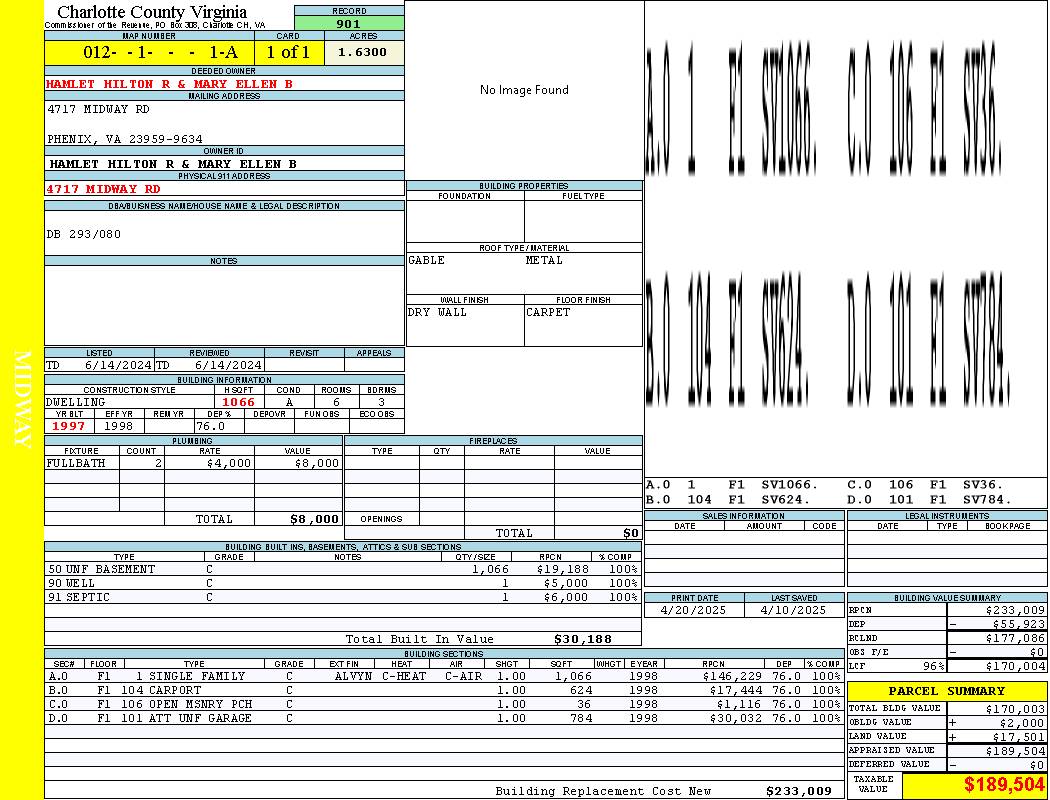This screenshot has height=800, width=1050.
Task: Click ALVYN exterior finish value
Action: pos(353,677)
